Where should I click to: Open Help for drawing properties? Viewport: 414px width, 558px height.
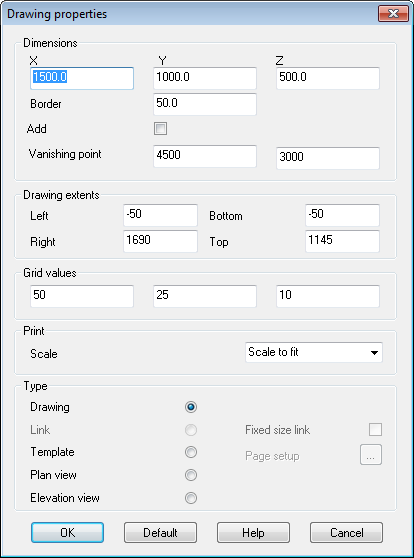tap(253, 532)
